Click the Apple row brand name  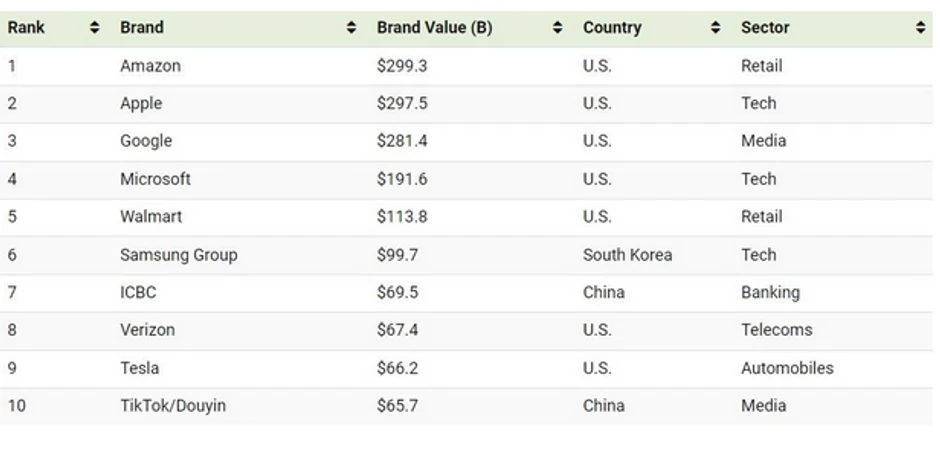click(x=141, y=104)
